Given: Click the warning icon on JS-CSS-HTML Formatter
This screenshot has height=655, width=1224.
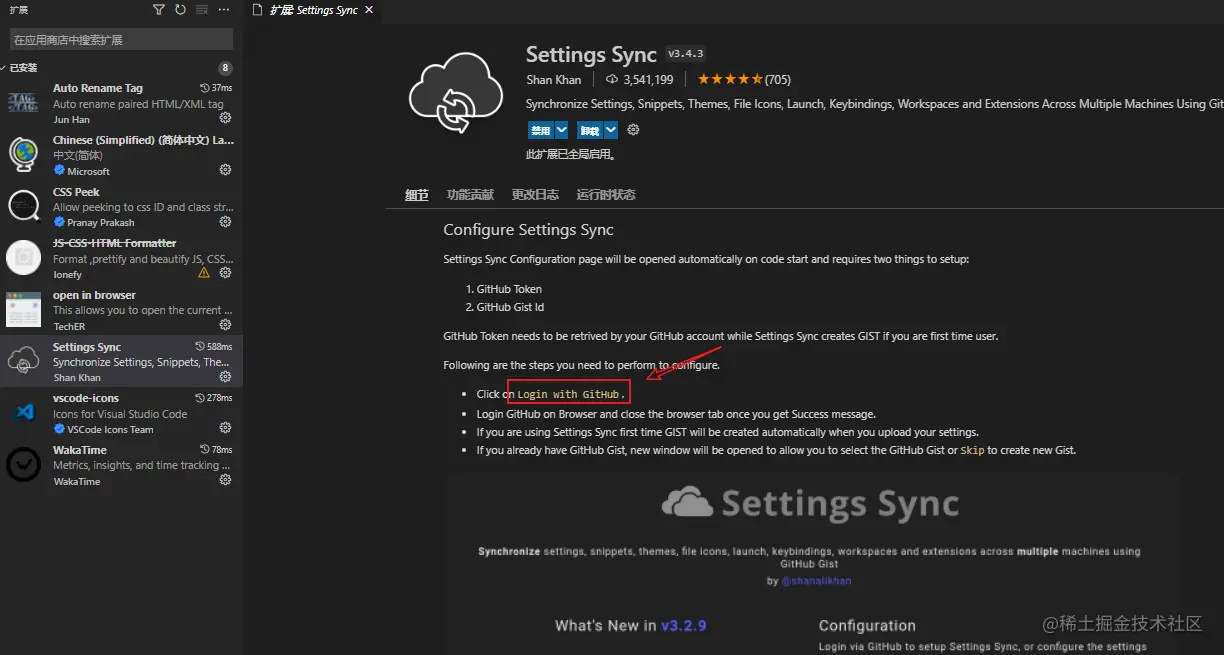Looking at the screenshot, I should click(x=204, y=273).
